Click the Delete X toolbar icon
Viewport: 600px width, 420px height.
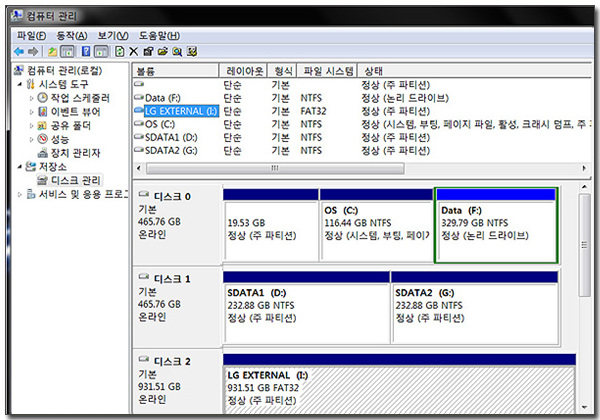pyautogui.click(x=133, y=51)
